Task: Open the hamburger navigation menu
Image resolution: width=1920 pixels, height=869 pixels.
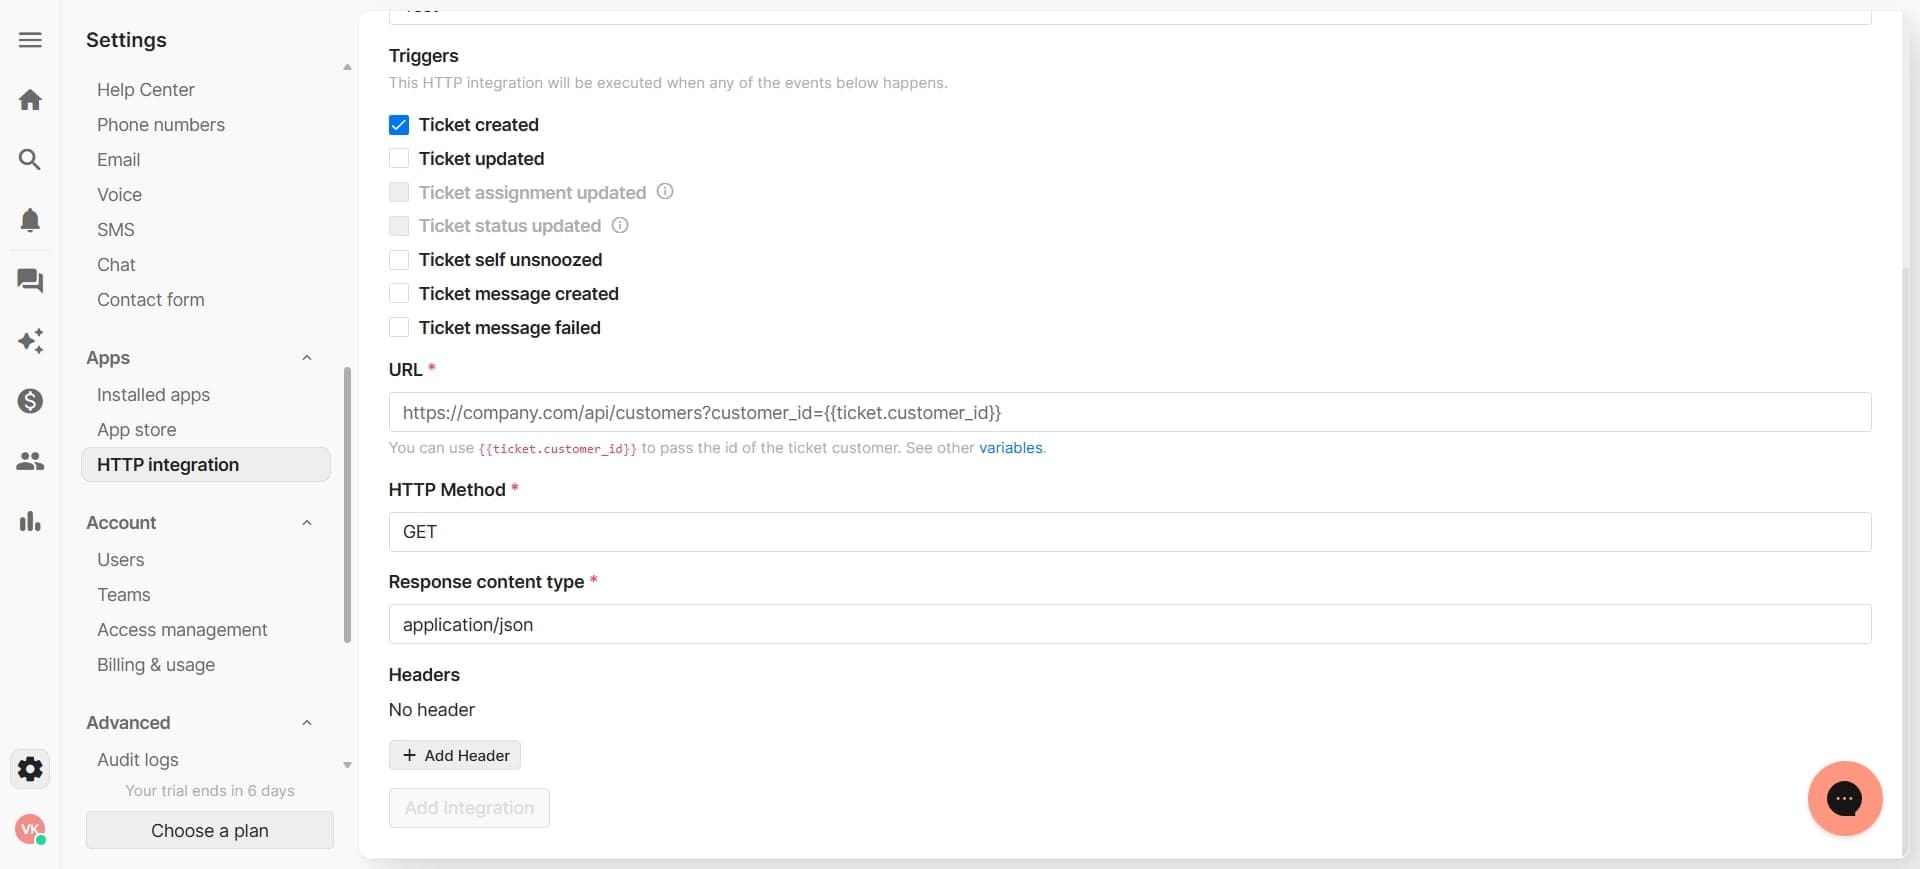Action: [x=30, y=40]
